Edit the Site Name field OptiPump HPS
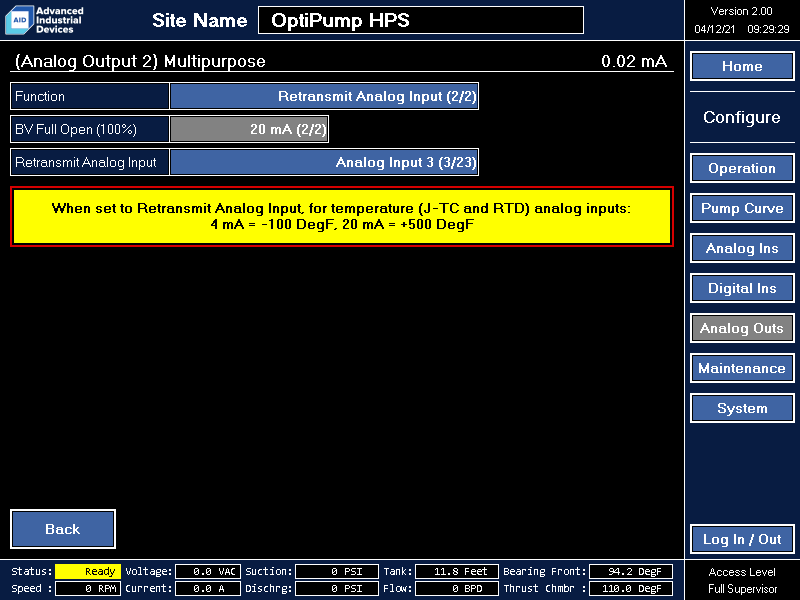This screenshot has height=600, width=800. (421, 20)
